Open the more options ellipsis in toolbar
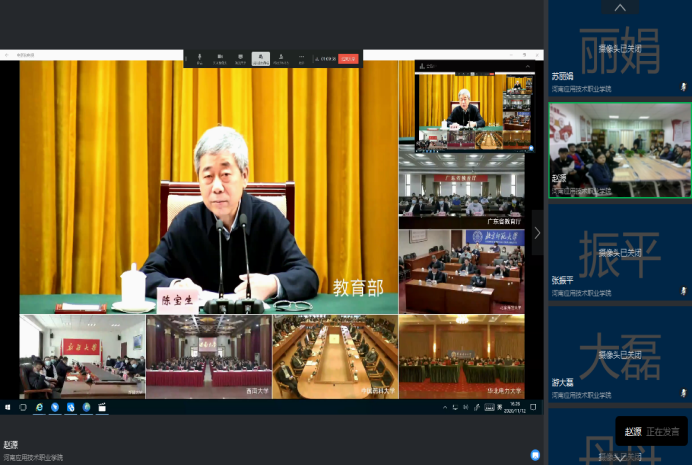This screenshot has height=465, width=693. click(x=301, y=57)
